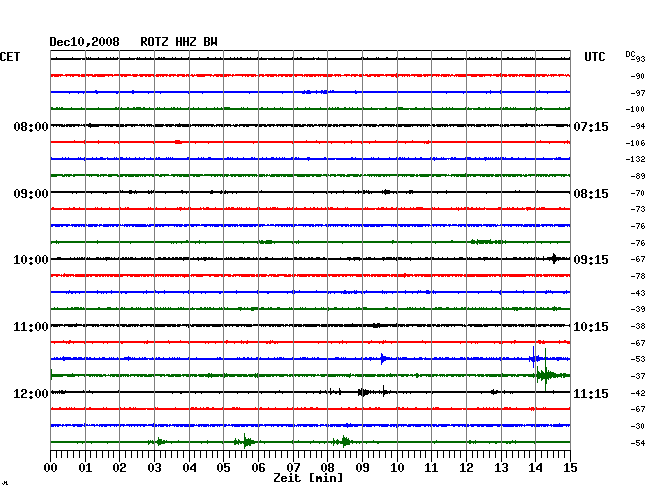Click the 10:15 UTC time label
The width and height of the screenshot is (650, 494).
point(591,327)
